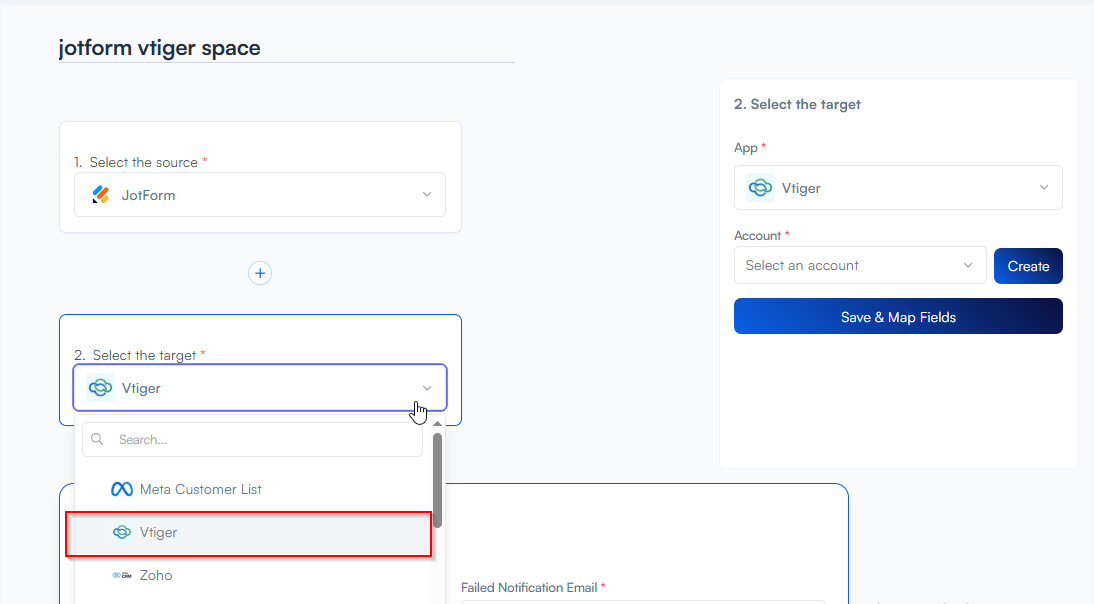Click the plus icon between steps
The image size is (1094, 604).
point(260,273)
